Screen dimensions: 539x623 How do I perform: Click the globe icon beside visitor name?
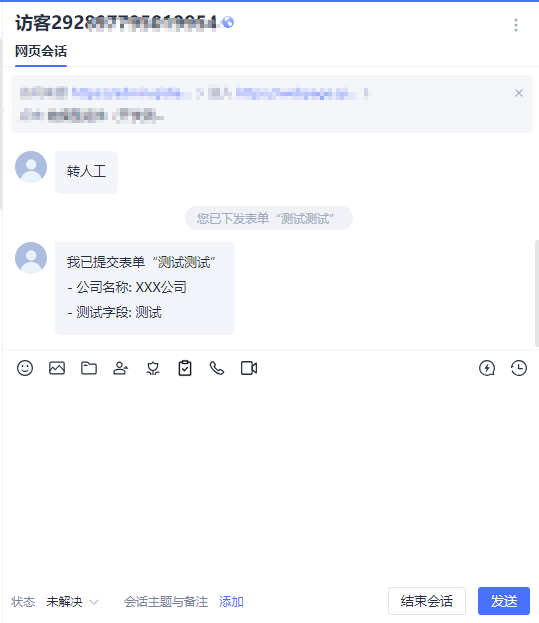(228, 22)
